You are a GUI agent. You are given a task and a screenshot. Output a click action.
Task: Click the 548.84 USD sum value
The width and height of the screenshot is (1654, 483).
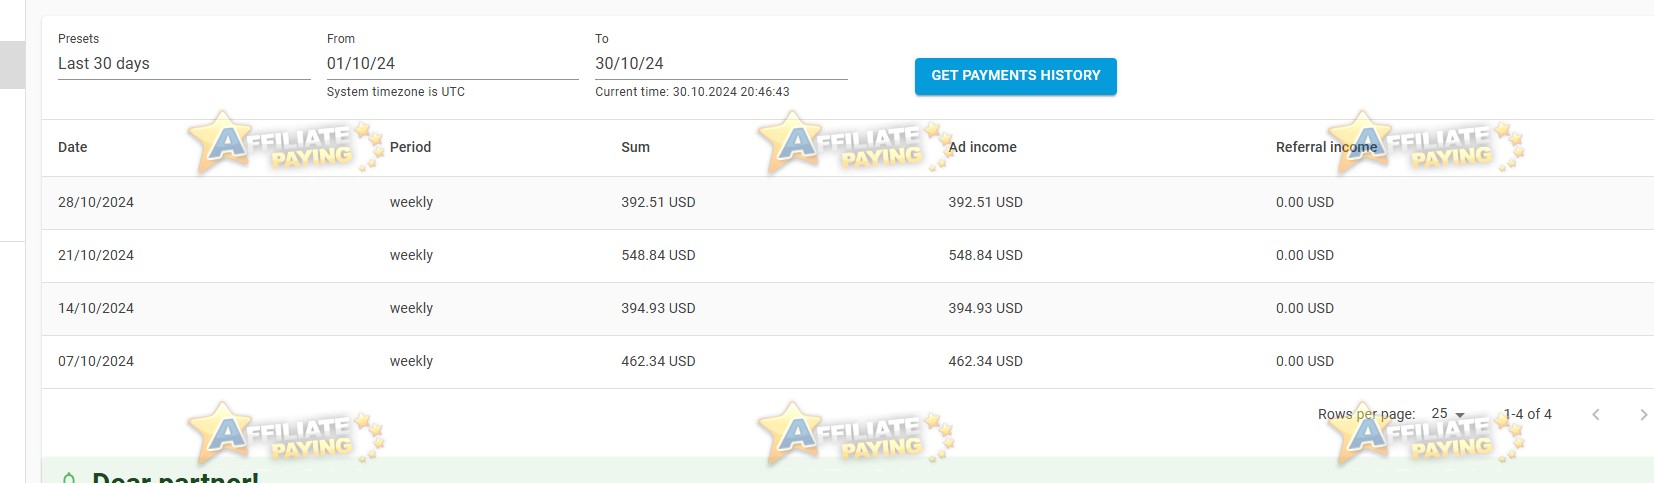pyautogui.click(x=658, y=255)
